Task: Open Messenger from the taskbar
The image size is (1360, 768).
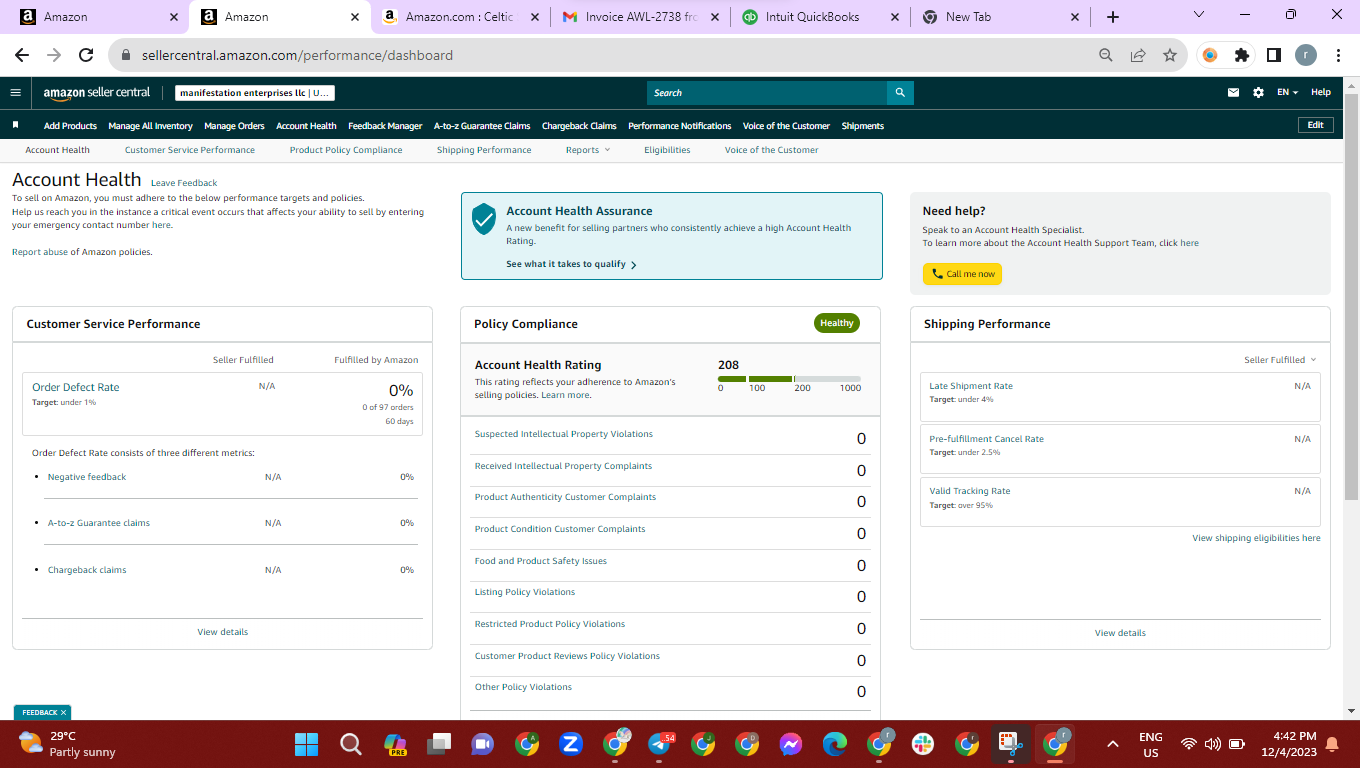Action: [x=791, y=744]
